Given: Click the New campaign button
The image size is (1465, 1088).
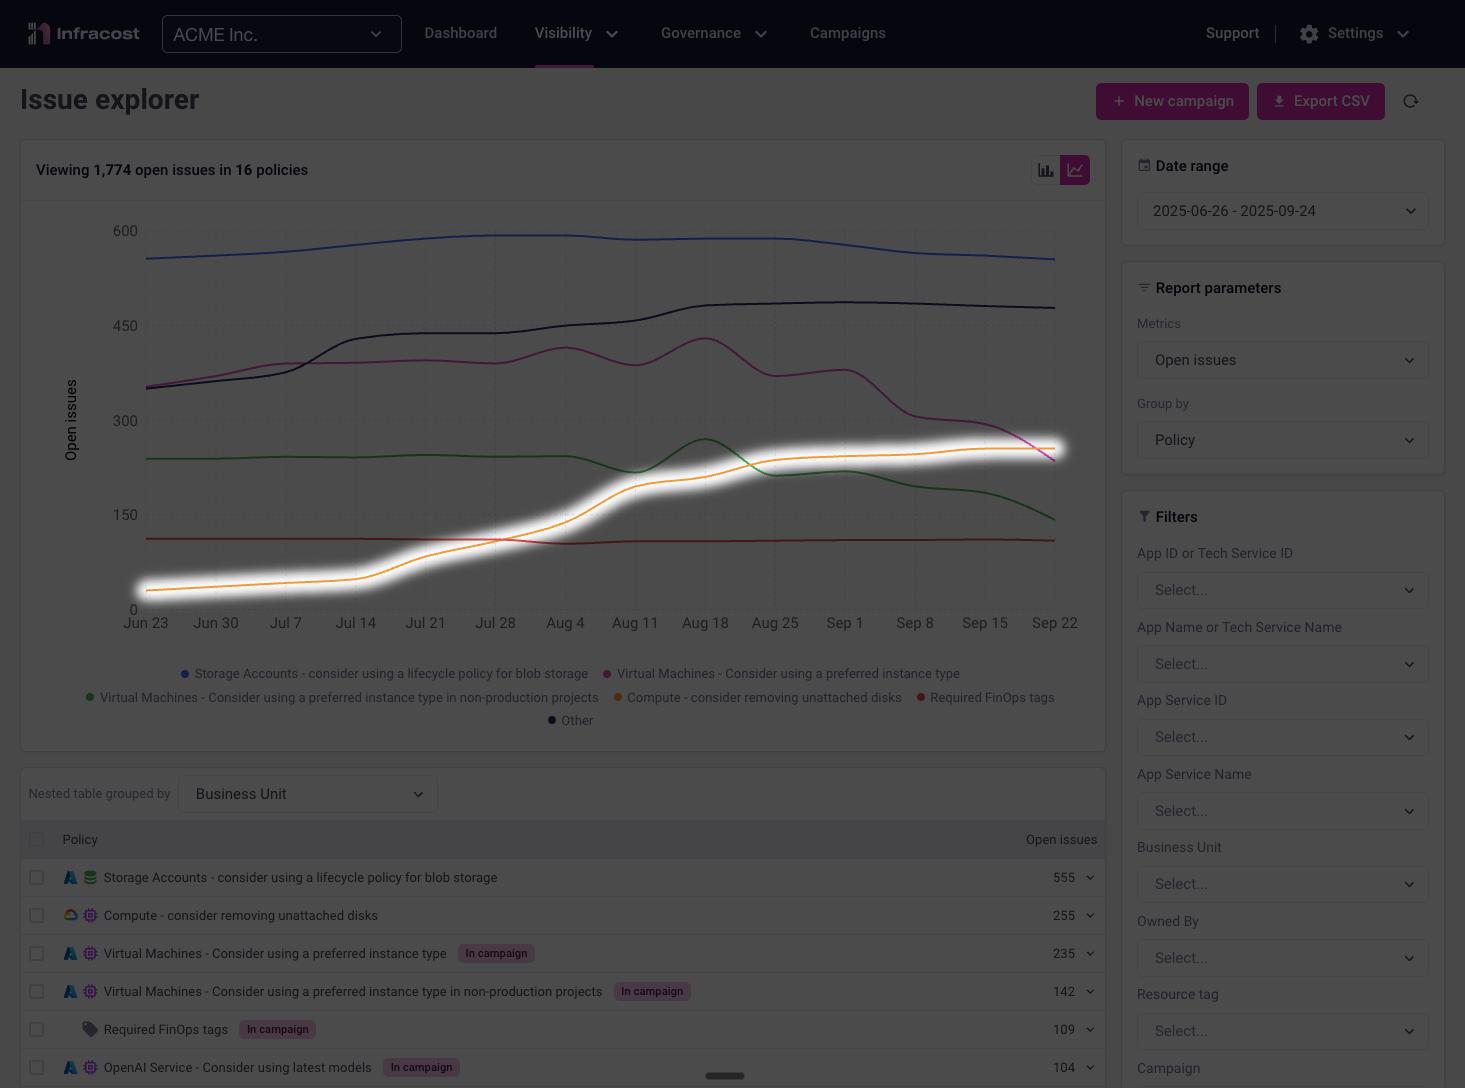Looking at the screenshot, I should tap(1172, 101).
